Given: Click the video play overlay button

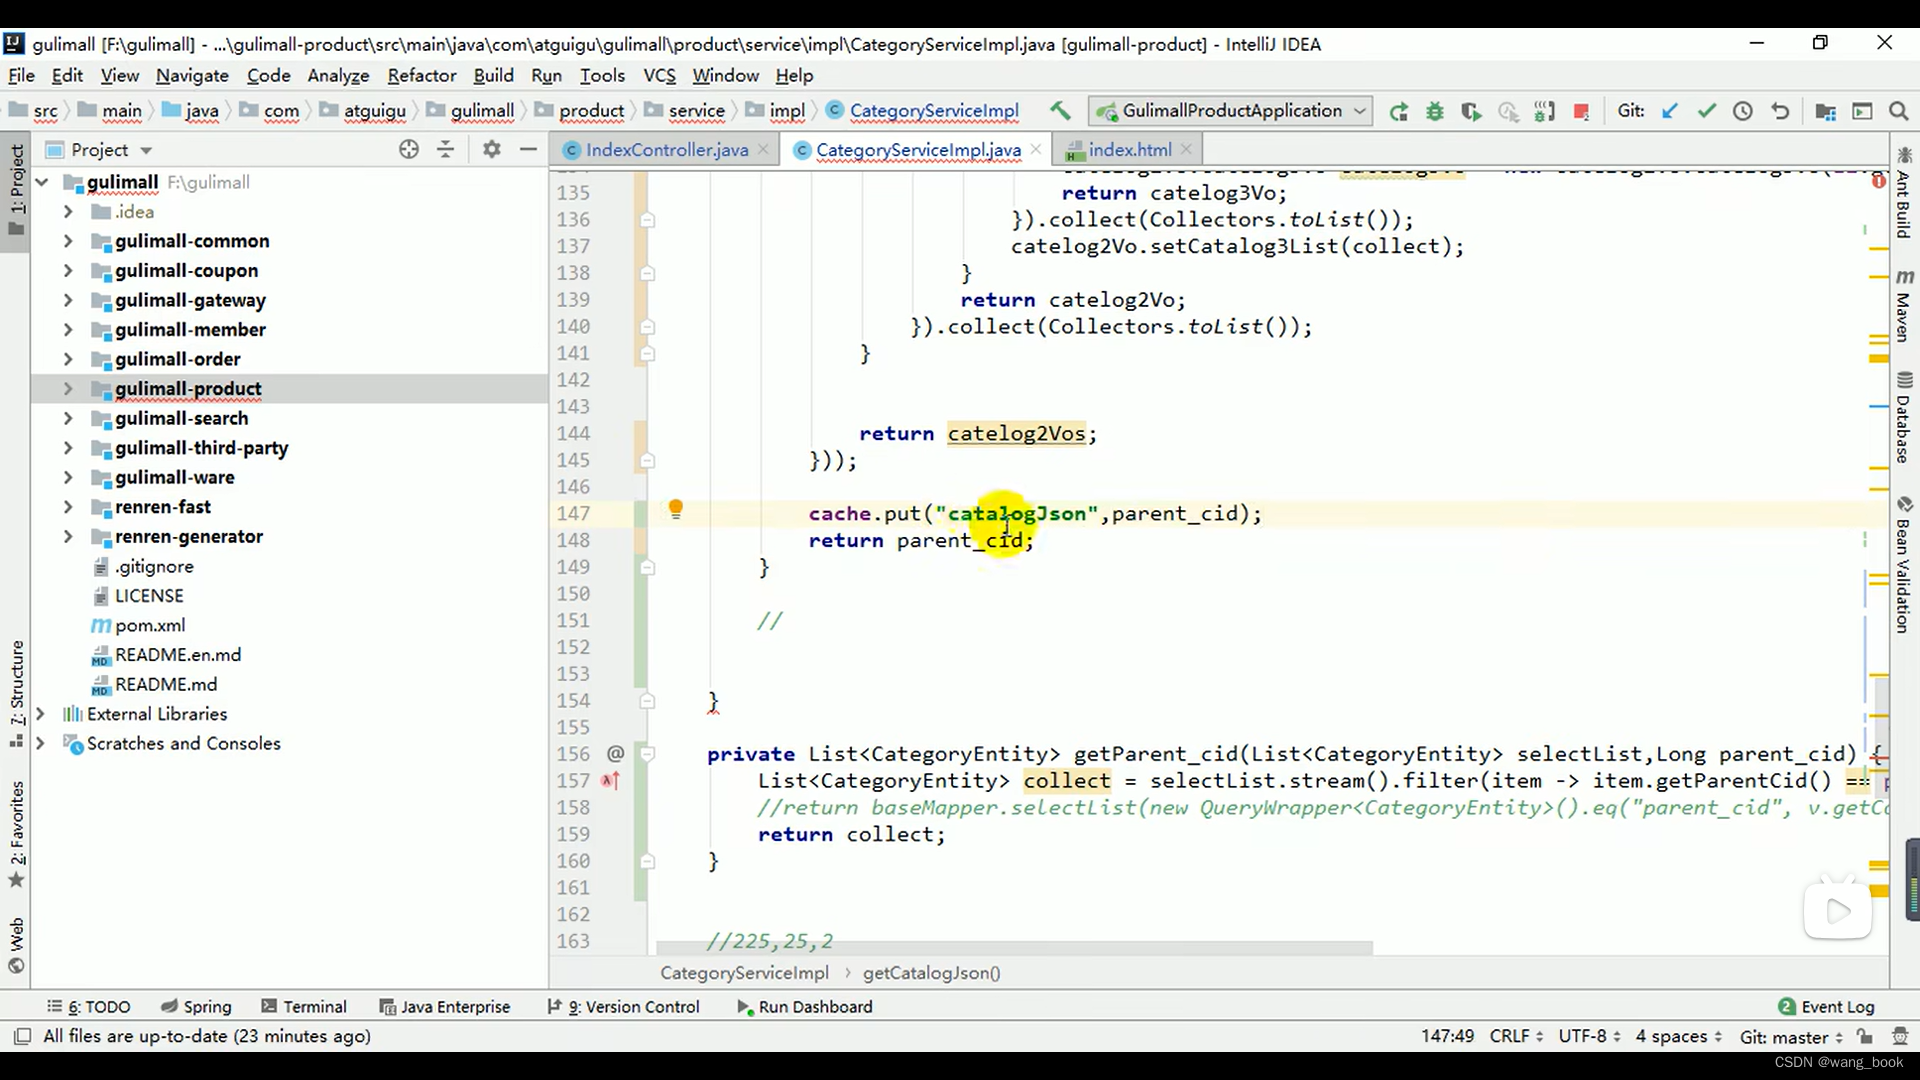Looking at the screenshot, I should (x=1838, y=910).
